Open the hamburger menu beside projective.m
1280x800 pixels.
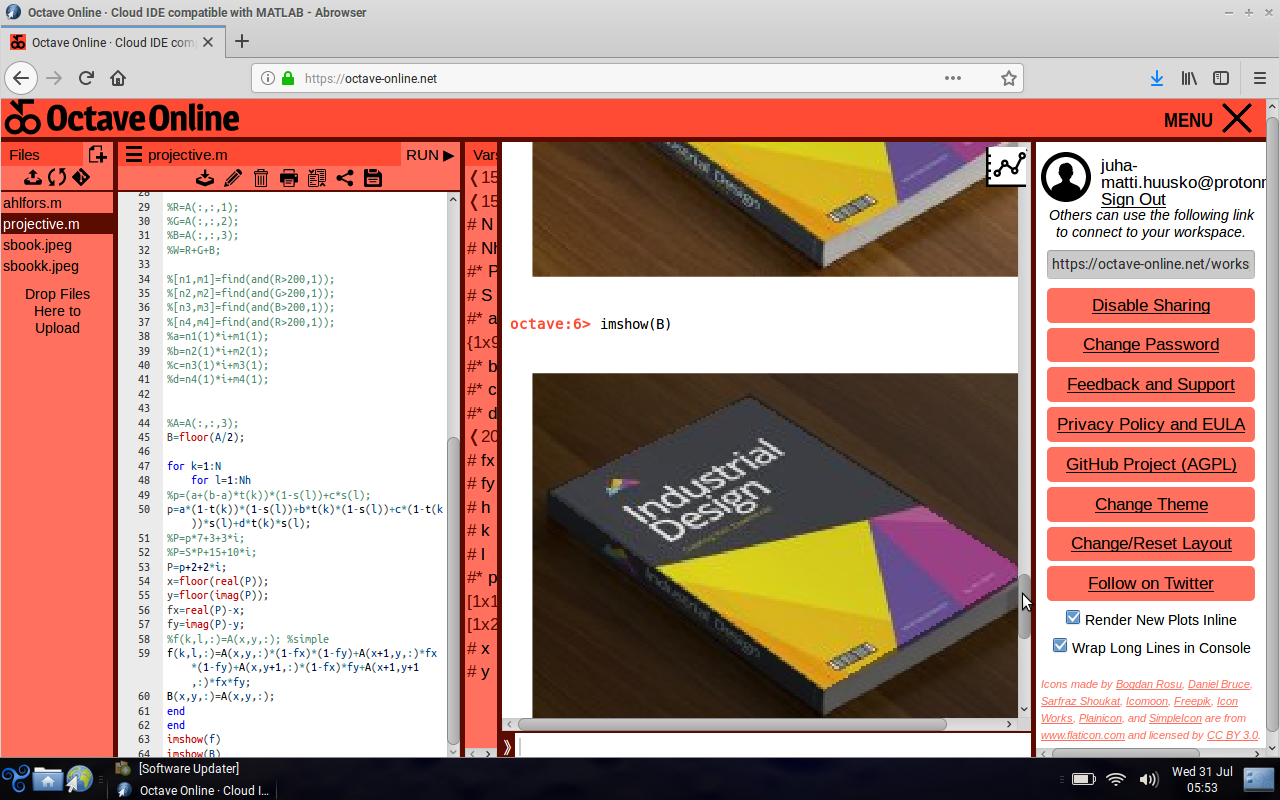pos(133,154)
